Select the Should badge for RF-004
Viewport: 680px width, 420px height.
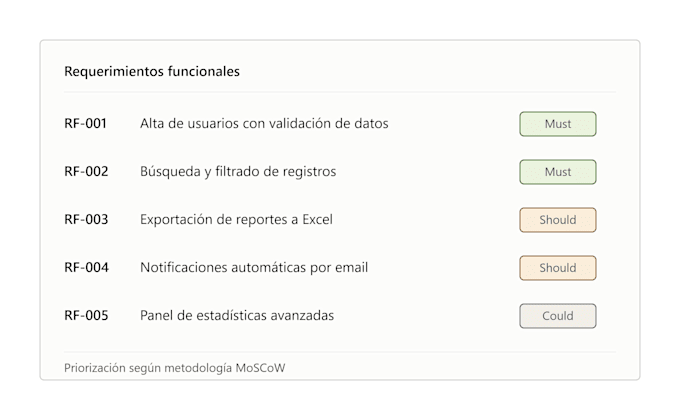point(558,268)
